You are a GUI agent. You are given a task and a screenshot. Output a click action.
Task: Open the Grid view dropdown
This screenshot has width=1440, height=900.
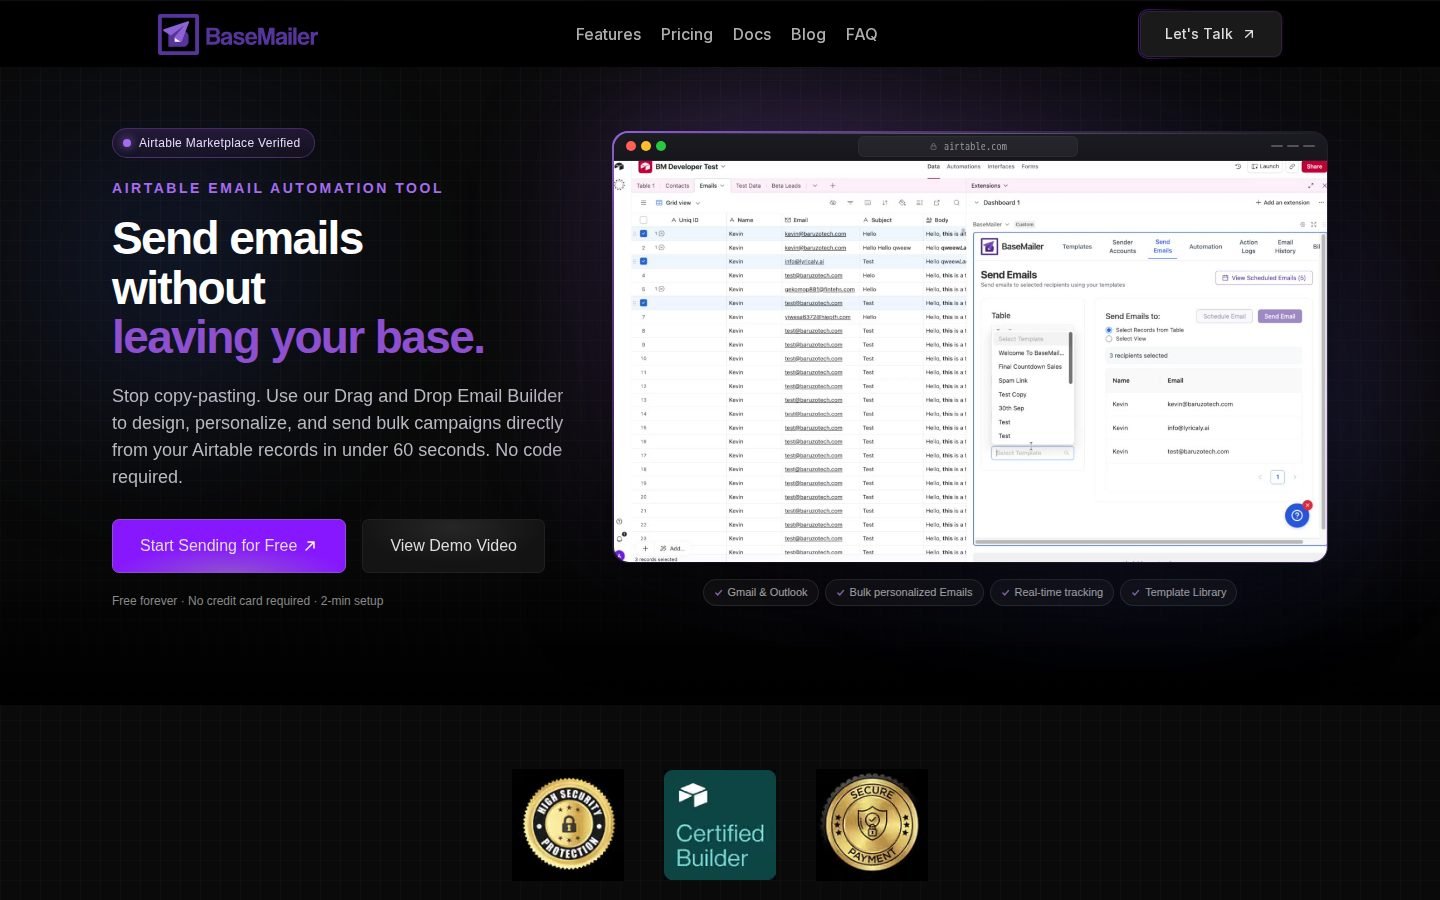point(677,203)
